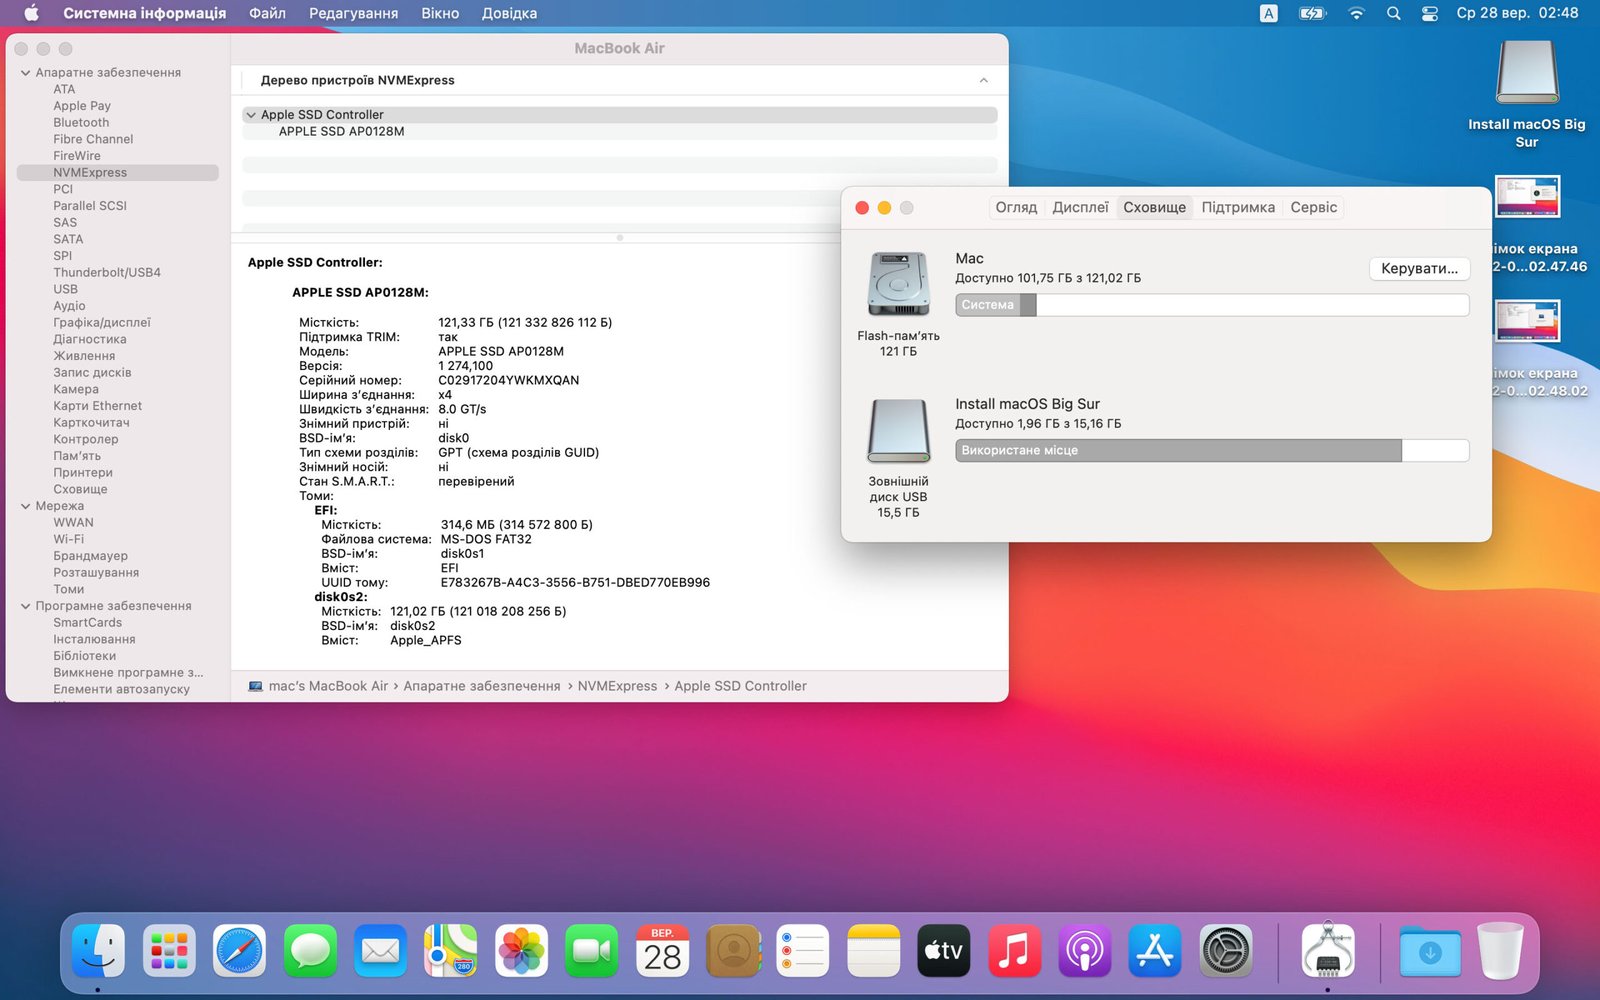Viewport: 1600px width, 1000px height.
Task: Open Spotlight search in menu bar
Action: coord(1393,13)
